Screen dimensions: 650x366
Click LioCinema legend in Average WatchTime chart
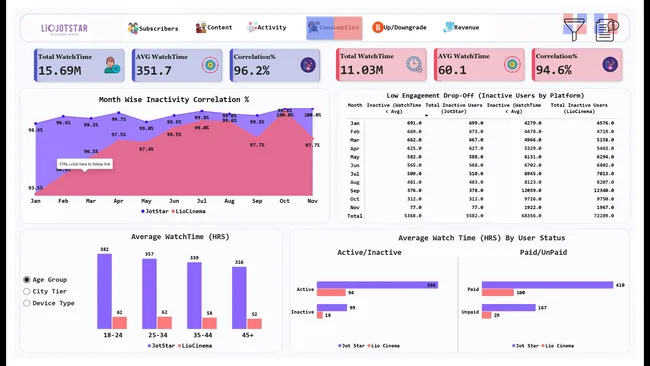[195, 346]
